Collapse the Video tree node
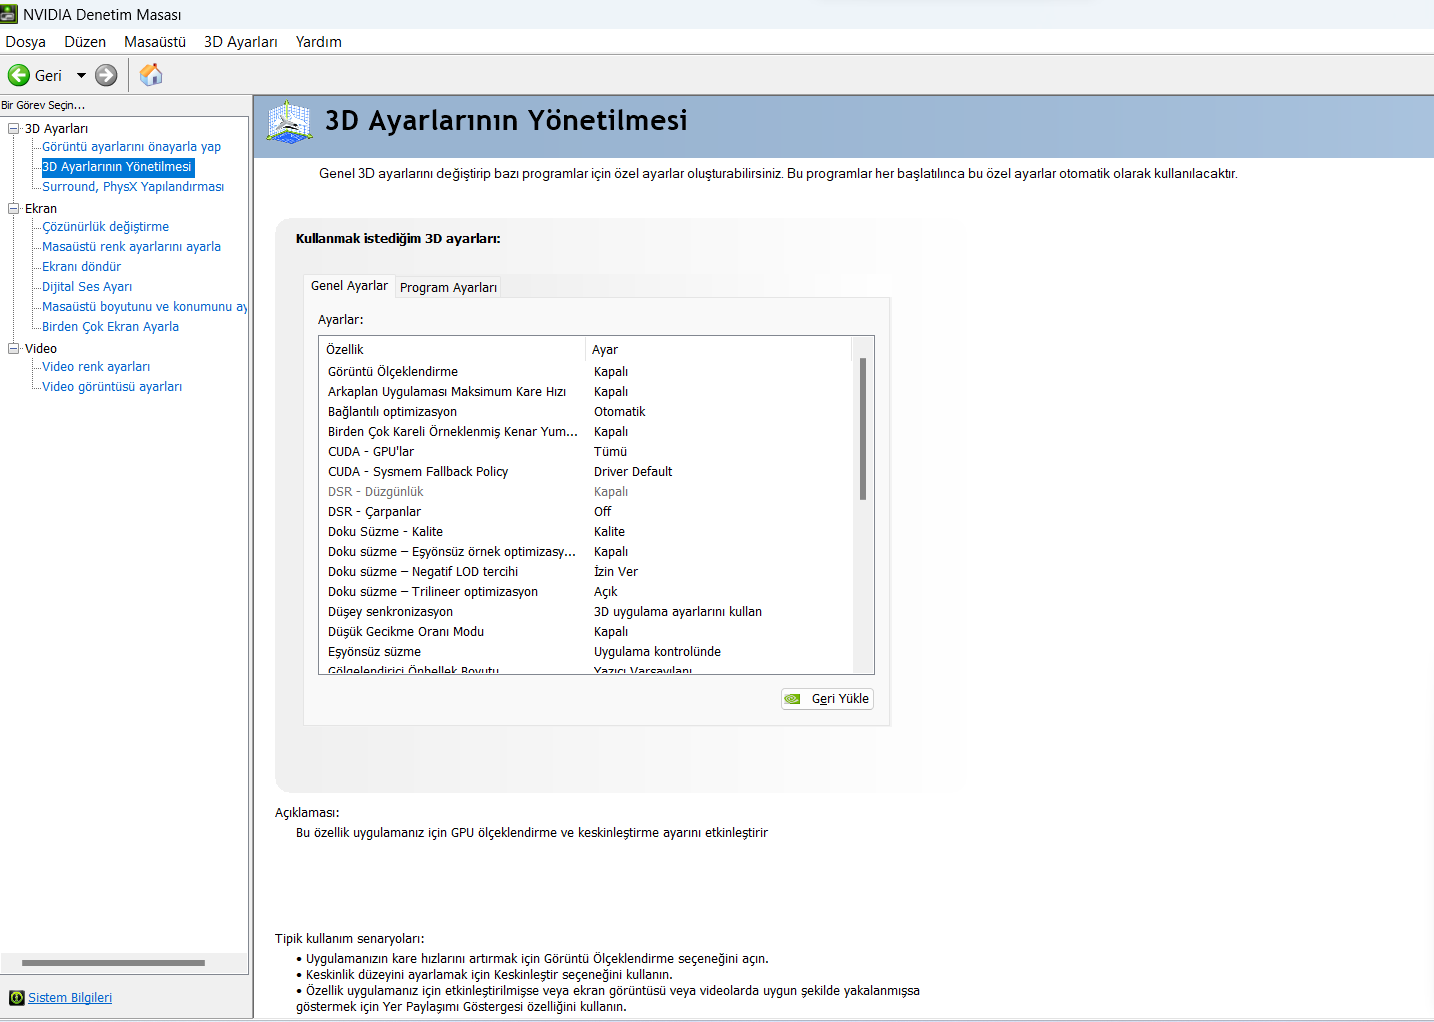1434x1022 pixels. point(14,348)
